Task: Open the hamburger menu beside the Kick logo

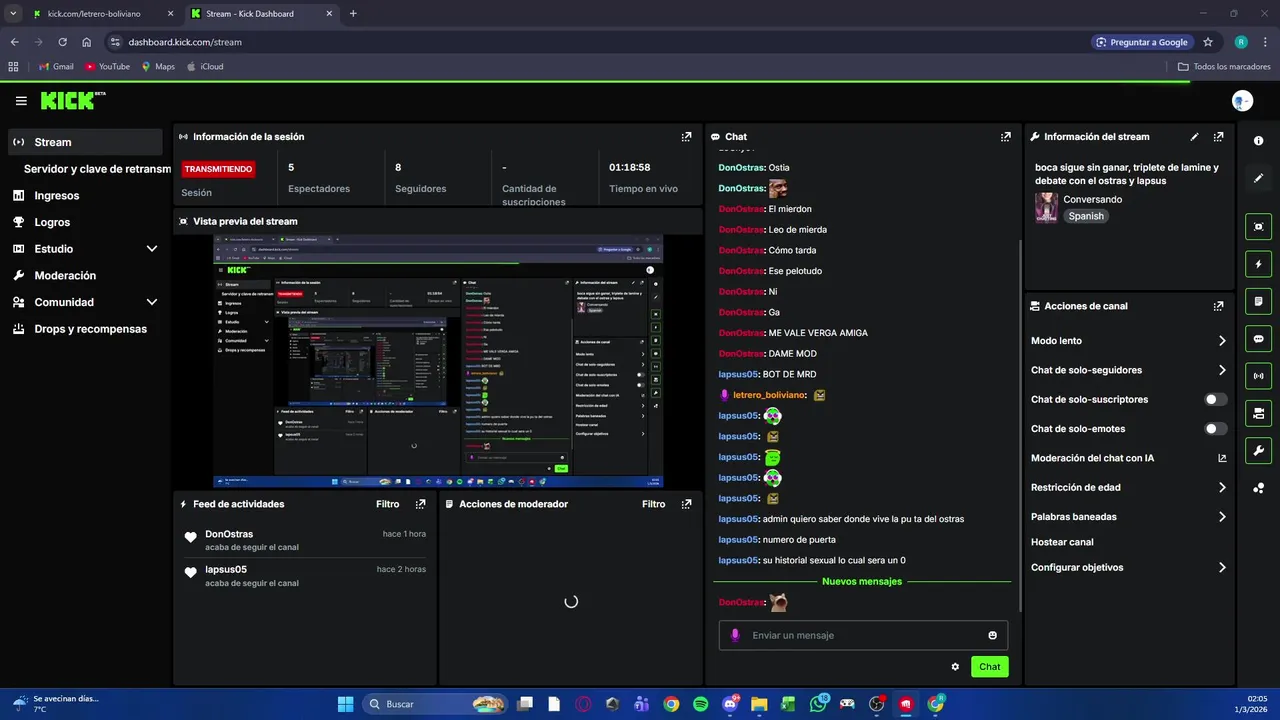Action: (21, 101)
